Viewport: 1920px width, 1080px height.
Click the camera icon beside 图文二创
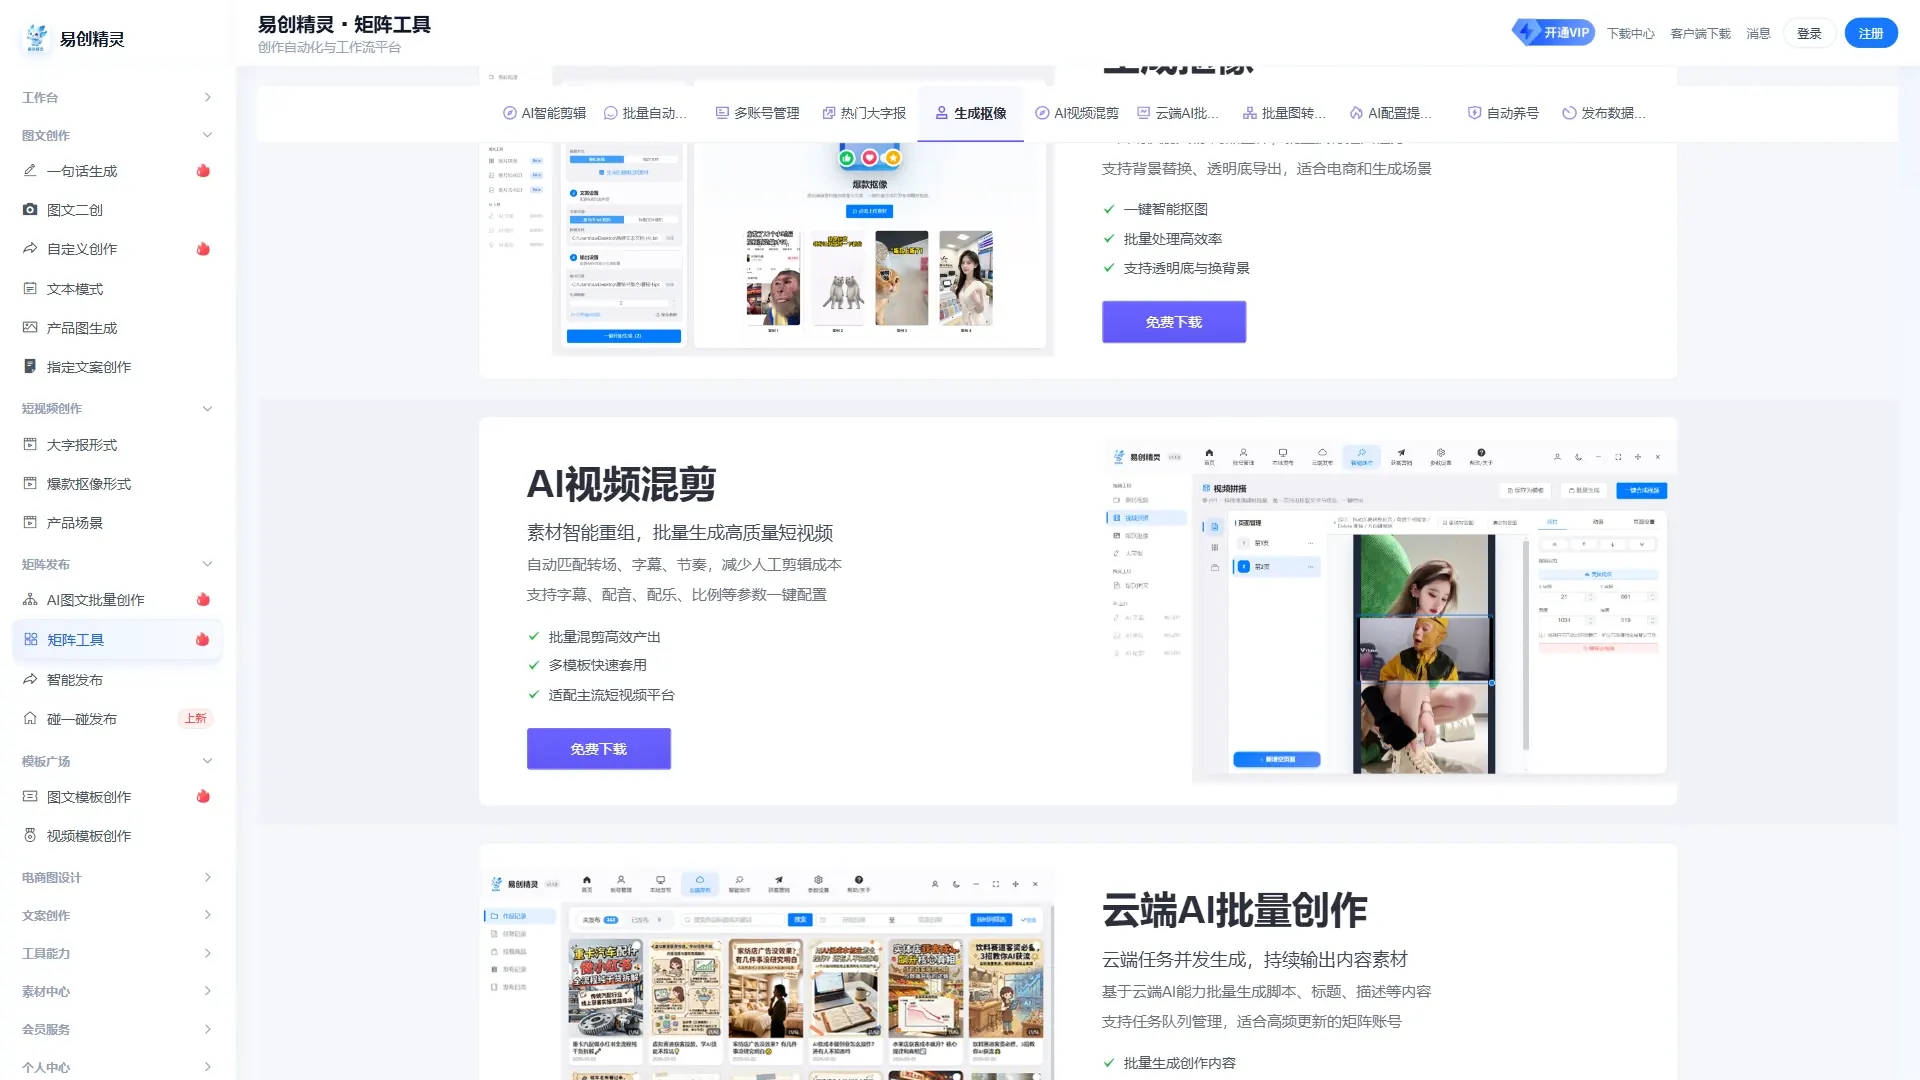[x=30, y=210]
